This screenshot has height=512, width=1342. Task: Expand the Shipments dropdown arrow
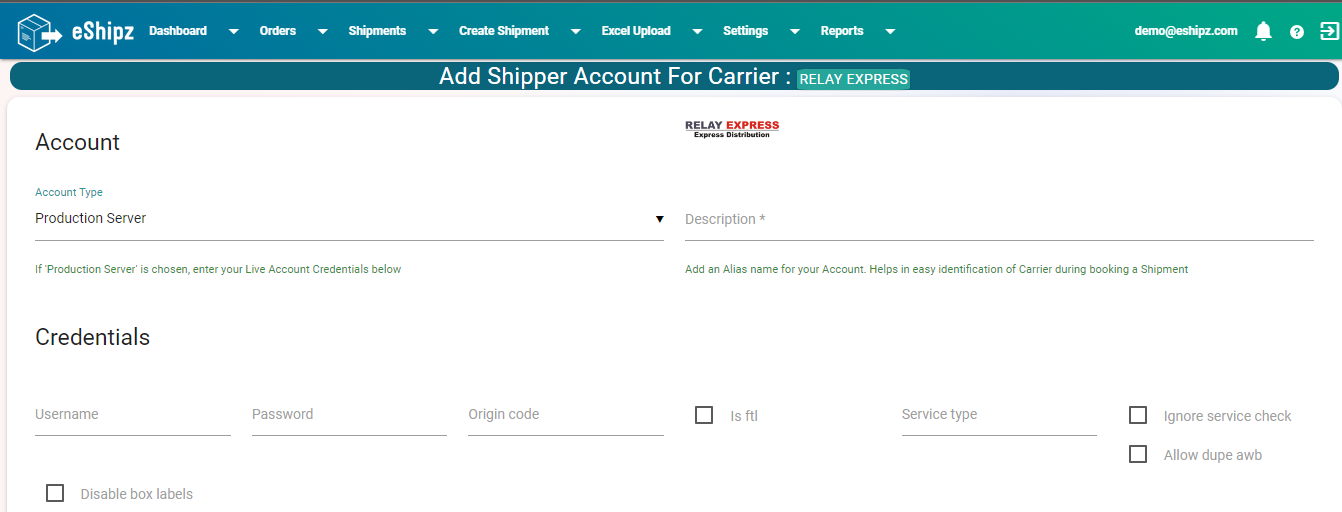(x=433, y=32)
